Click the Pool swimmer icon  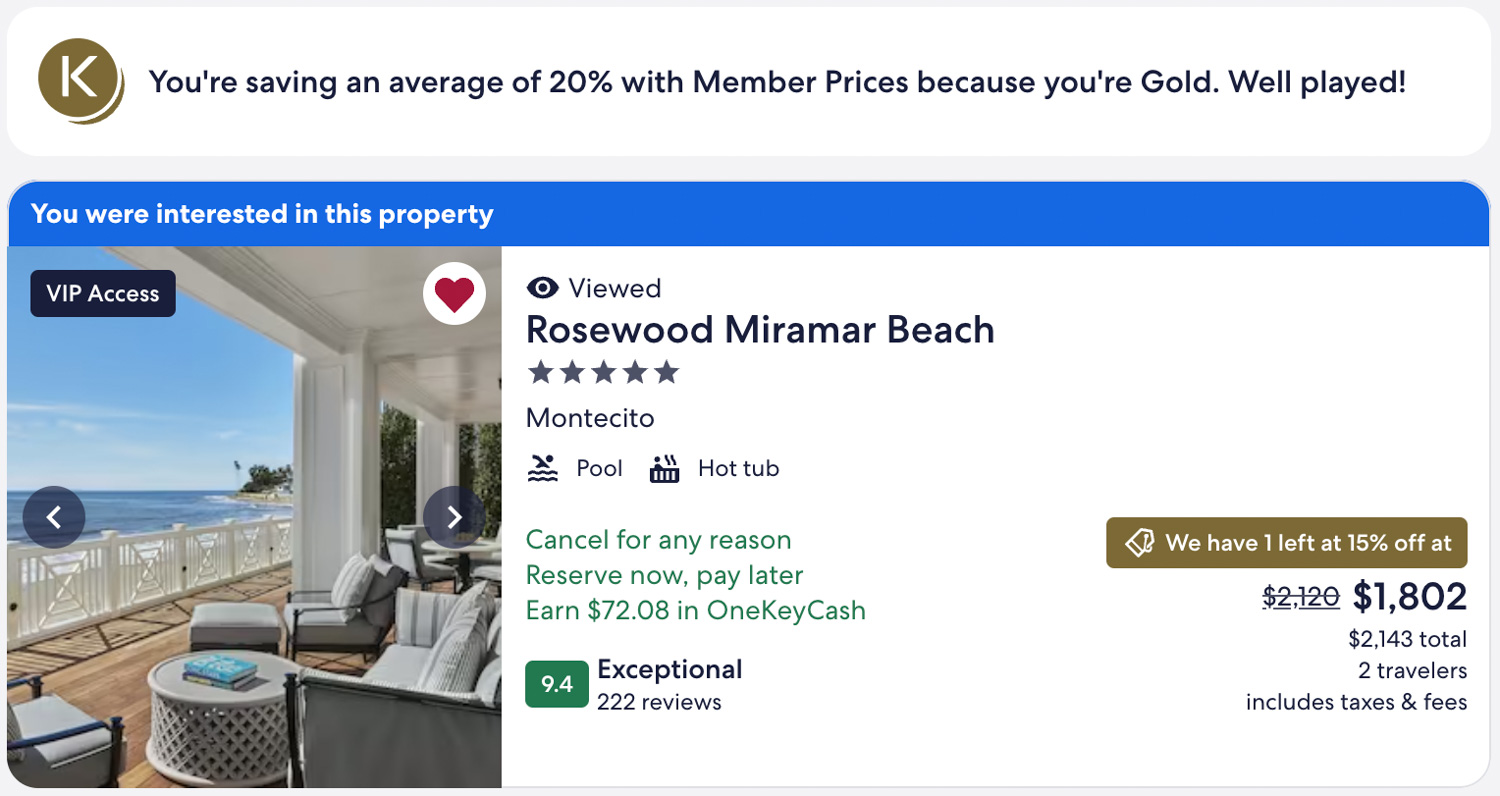(542, 468)
